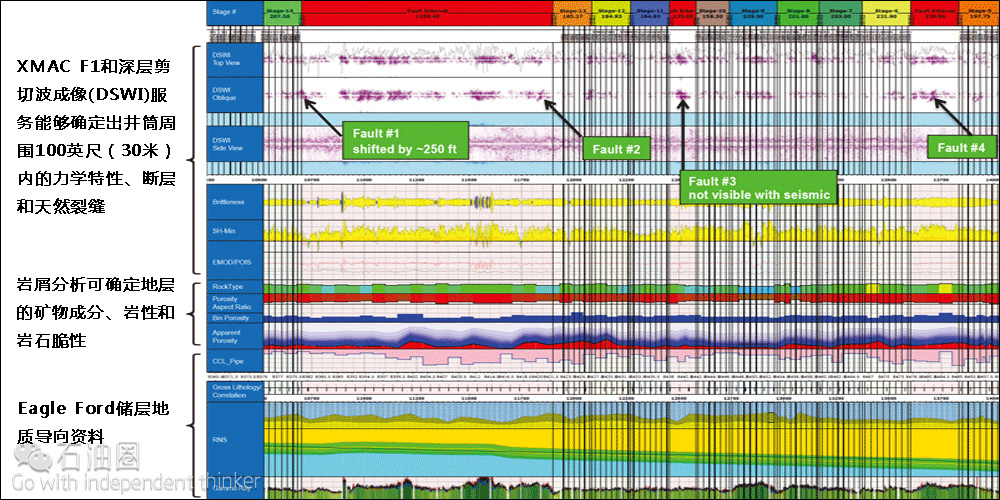This screenshot has width=1000, height=500.
Task: Click the Gross Lithology/Correlation track label
Action: pos(235,392)
